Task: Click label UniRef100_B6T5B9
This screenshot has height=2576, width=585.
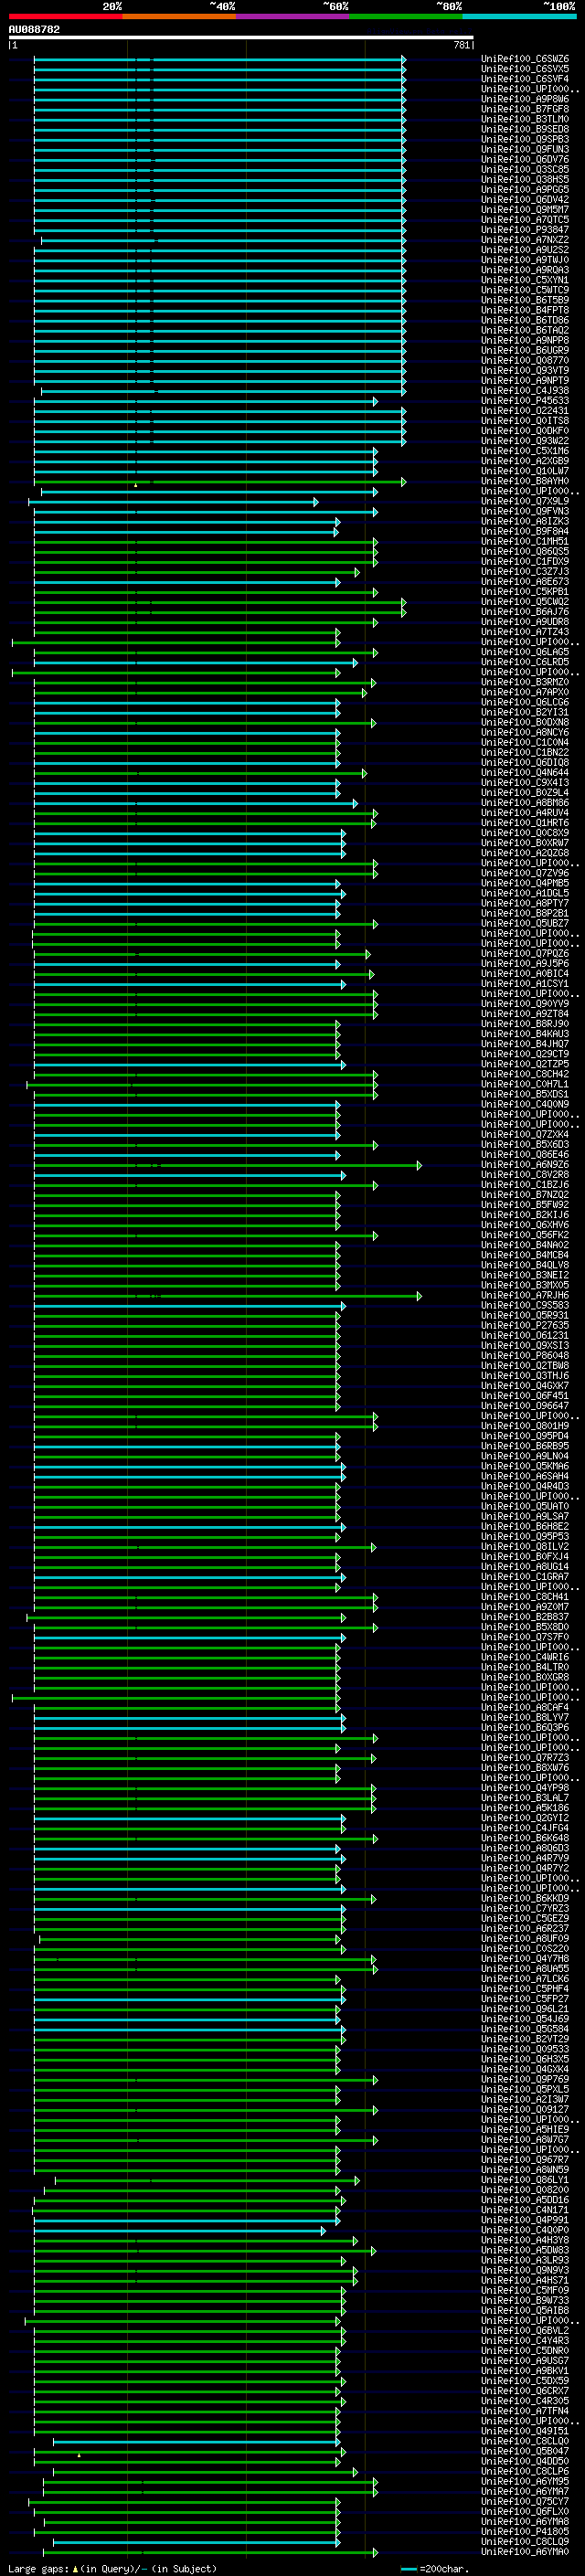Action: click(x=525, y=300)
